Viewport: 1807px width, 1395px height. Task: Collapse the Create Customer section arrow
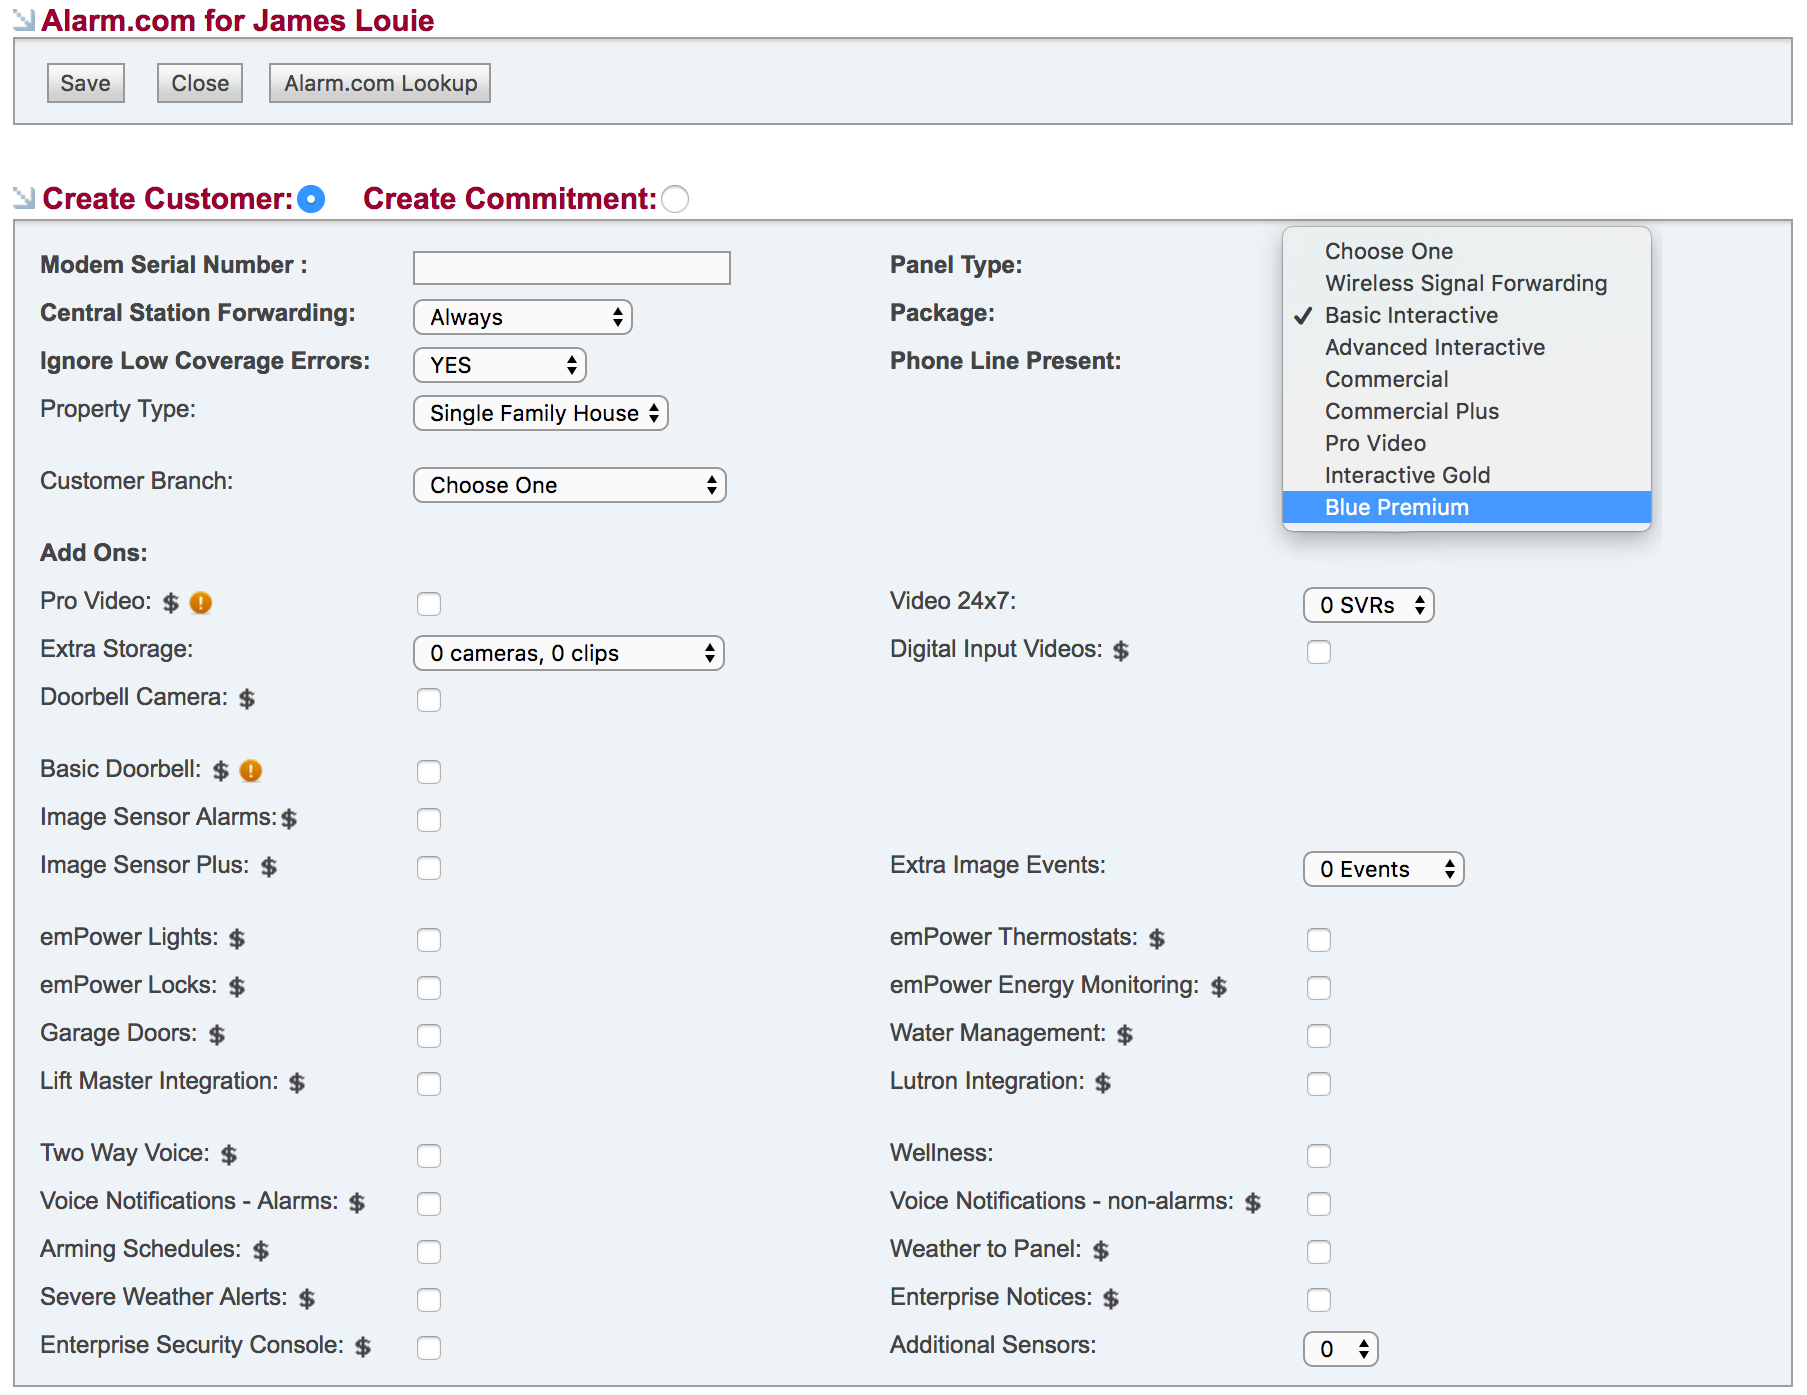(24, 197)
